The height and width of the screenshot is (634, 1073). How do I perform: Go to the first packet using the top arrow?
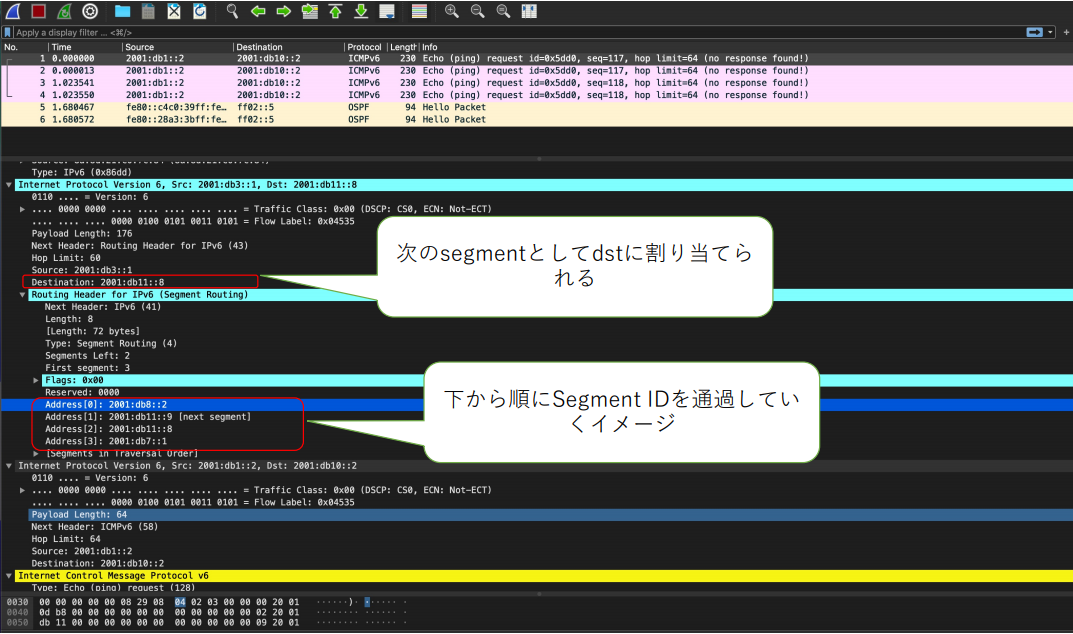tap(337, 11)
